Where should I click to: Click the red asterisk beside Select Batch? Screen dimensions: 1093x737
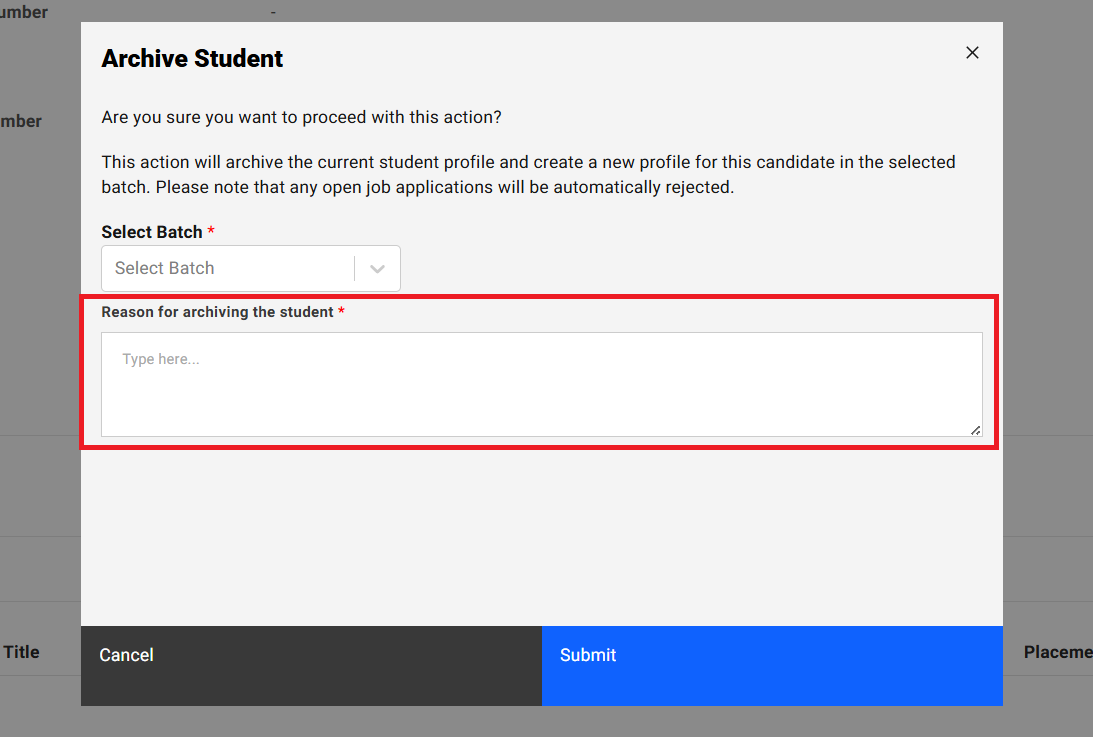(x=211, y=232)
